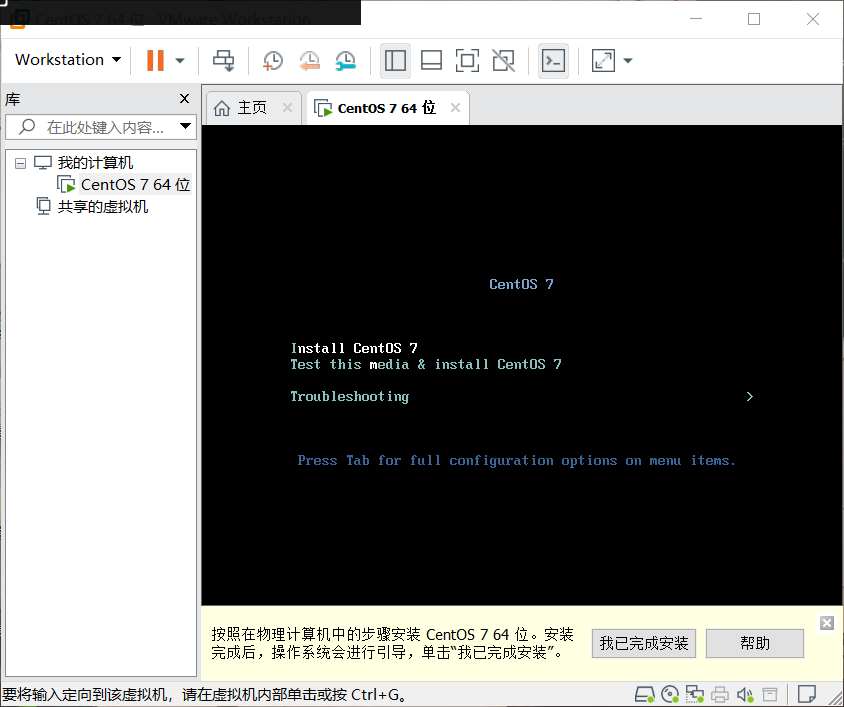844x707 pixels.
Task: Toggle the console view button
Action: tap(553, 60)
